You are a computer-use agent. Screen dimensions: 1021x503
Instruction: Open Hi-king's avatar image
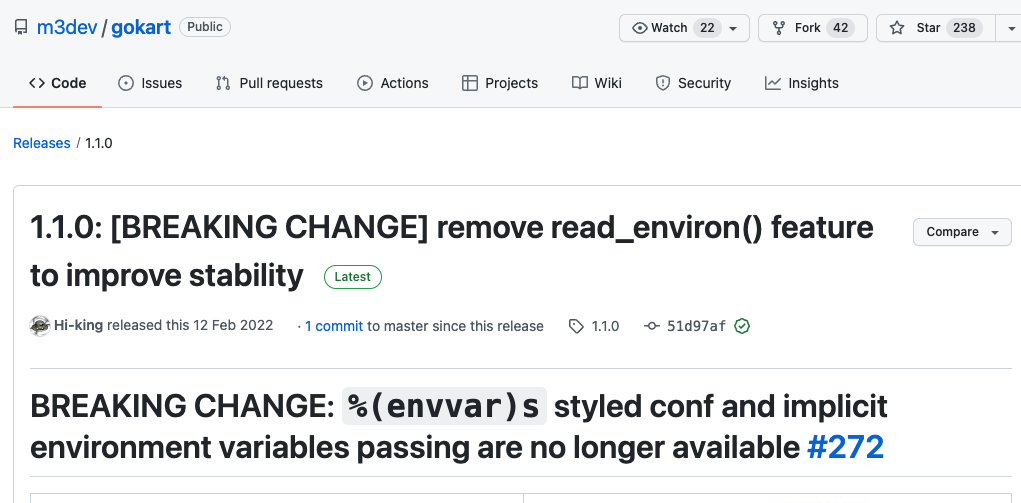pyautogui.click(x=40, y=326)
